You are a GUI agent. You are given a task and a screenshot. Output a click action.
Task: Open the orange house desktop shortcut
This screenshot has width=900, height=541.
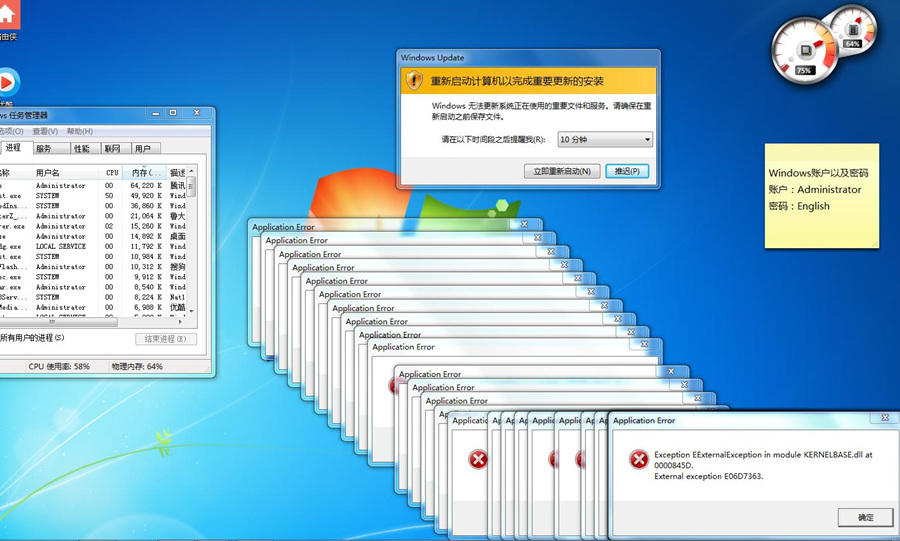(x=7, y=14)
